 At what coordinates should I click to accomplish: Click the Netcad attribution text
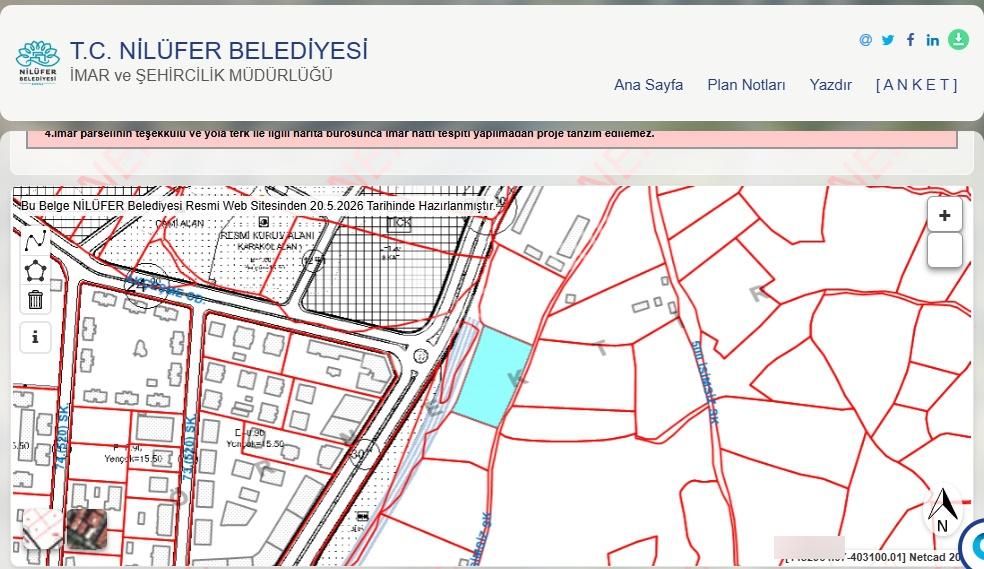click(872, 557)
